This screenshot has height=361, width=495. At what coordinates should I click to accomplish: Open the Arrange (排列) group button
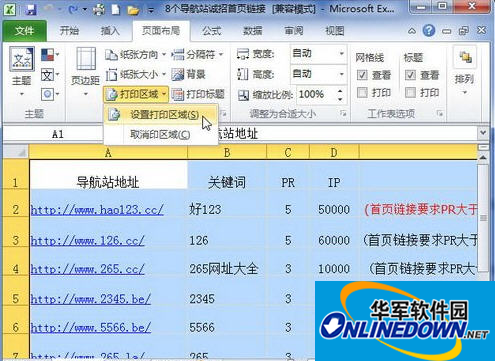coord(464,71)
